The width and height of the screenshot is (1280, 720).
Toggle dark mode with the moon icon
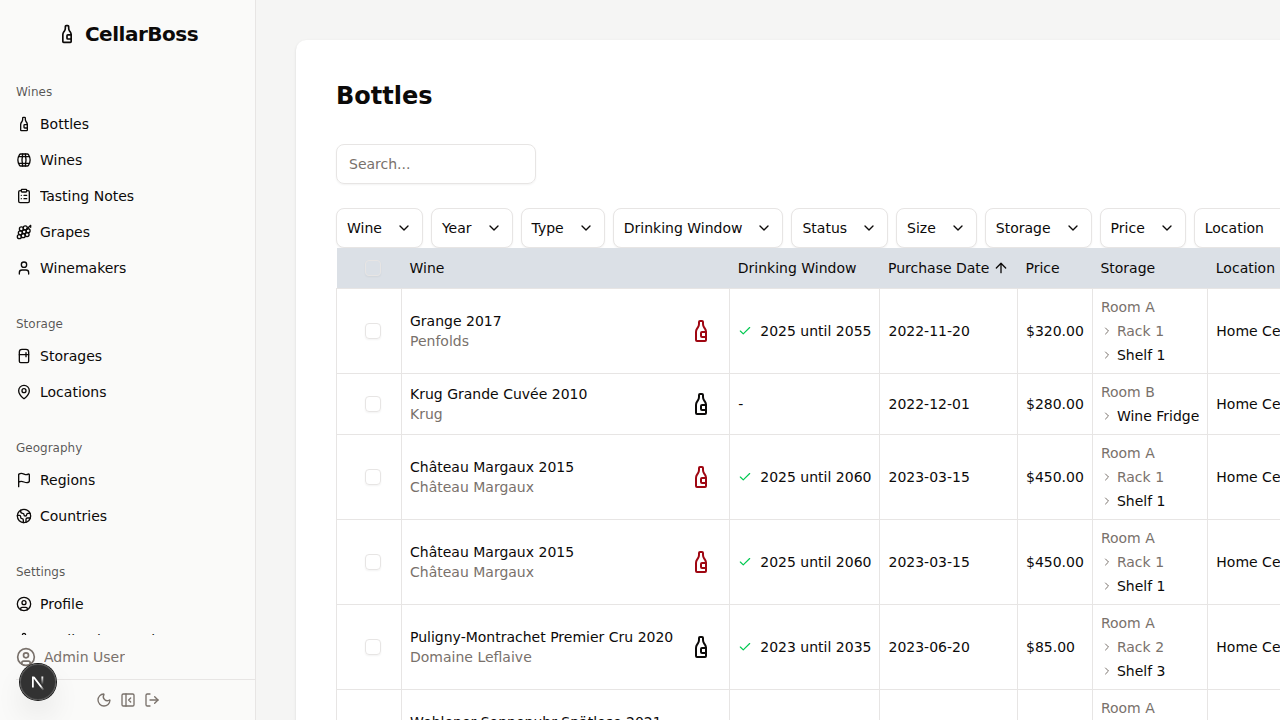(x=104, y=700)
